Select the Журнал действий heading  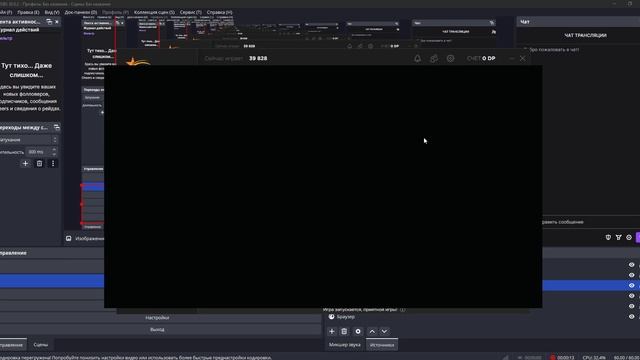tap(20, 30)
